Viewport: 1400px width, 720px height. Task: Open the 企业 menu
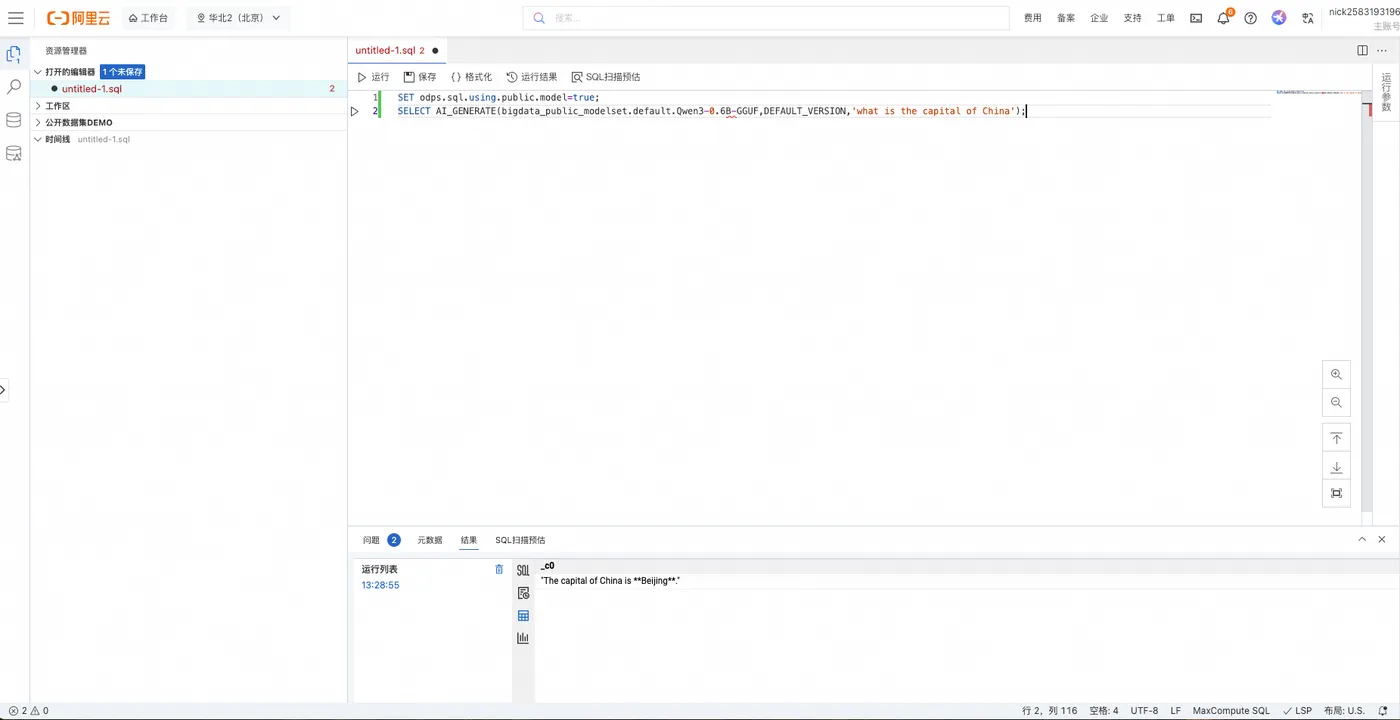point(1099,18)
